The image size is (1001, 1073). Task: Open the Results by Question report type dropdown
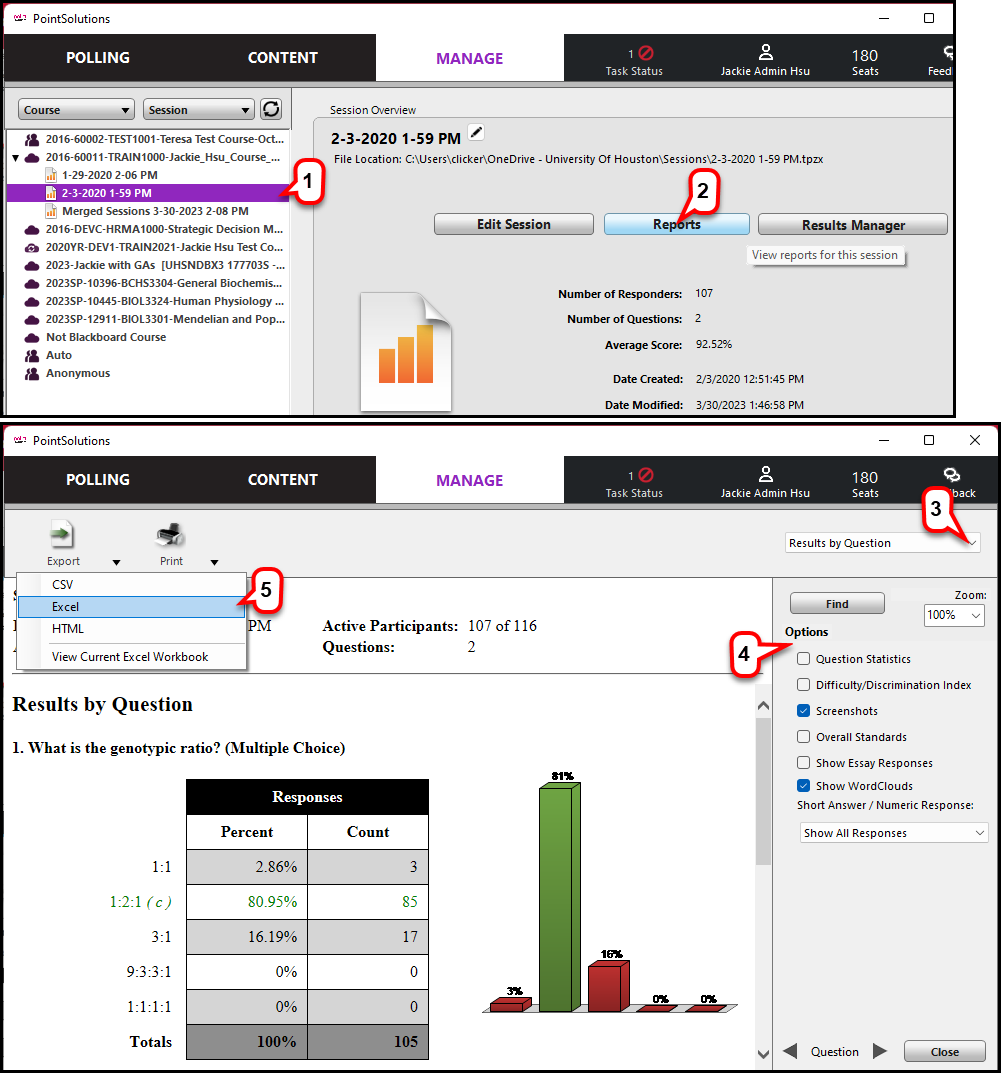click(x=883, y=543)
